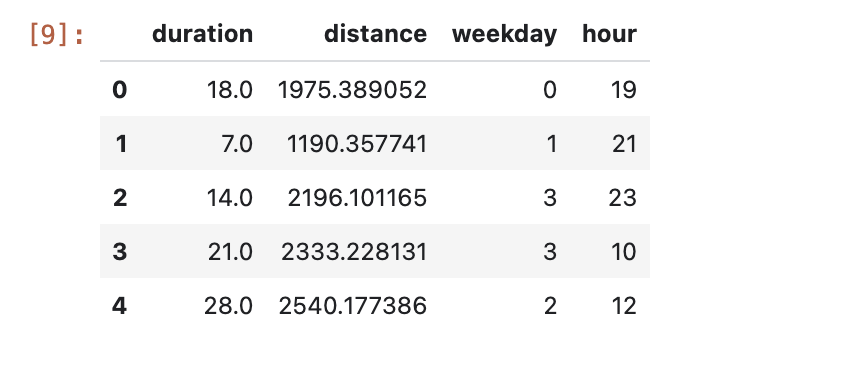The width and height of the screenshot is (844, 376).
Task: Click the duration column header
Action: tap(202, 34)
